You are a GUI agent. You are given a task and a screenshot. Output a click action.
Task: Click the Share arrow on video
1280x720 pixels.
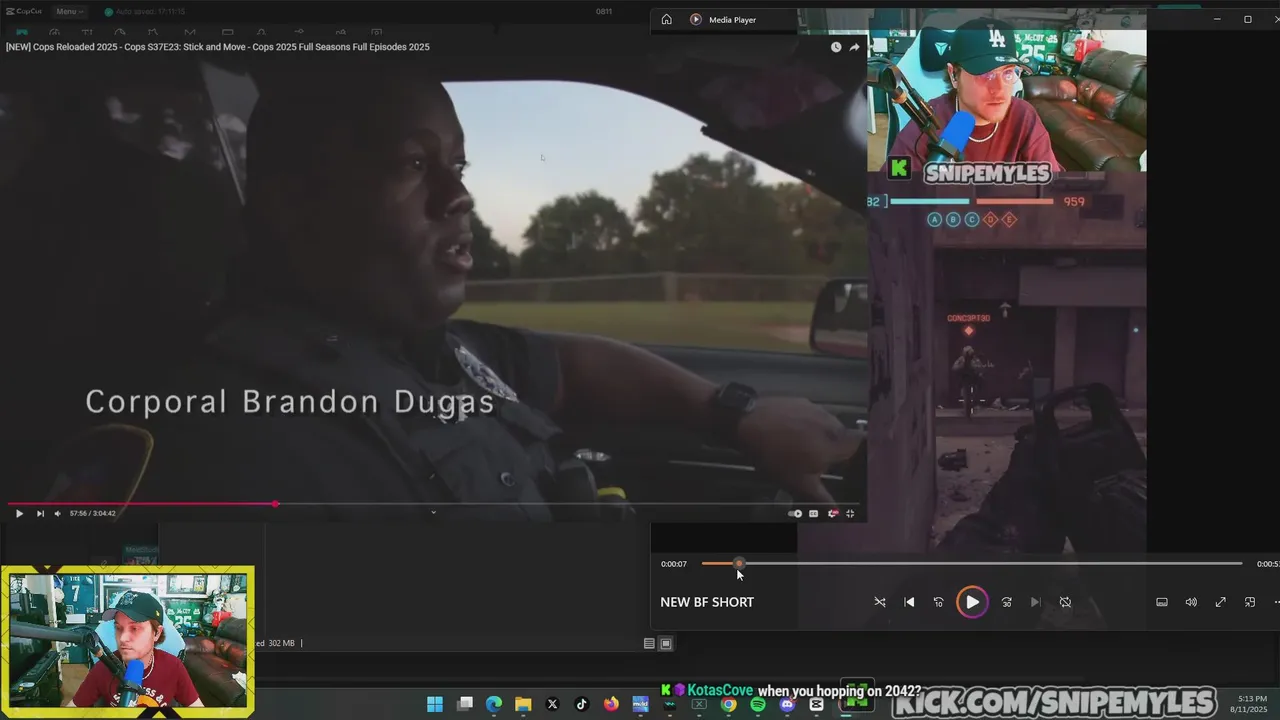point(854,47)
